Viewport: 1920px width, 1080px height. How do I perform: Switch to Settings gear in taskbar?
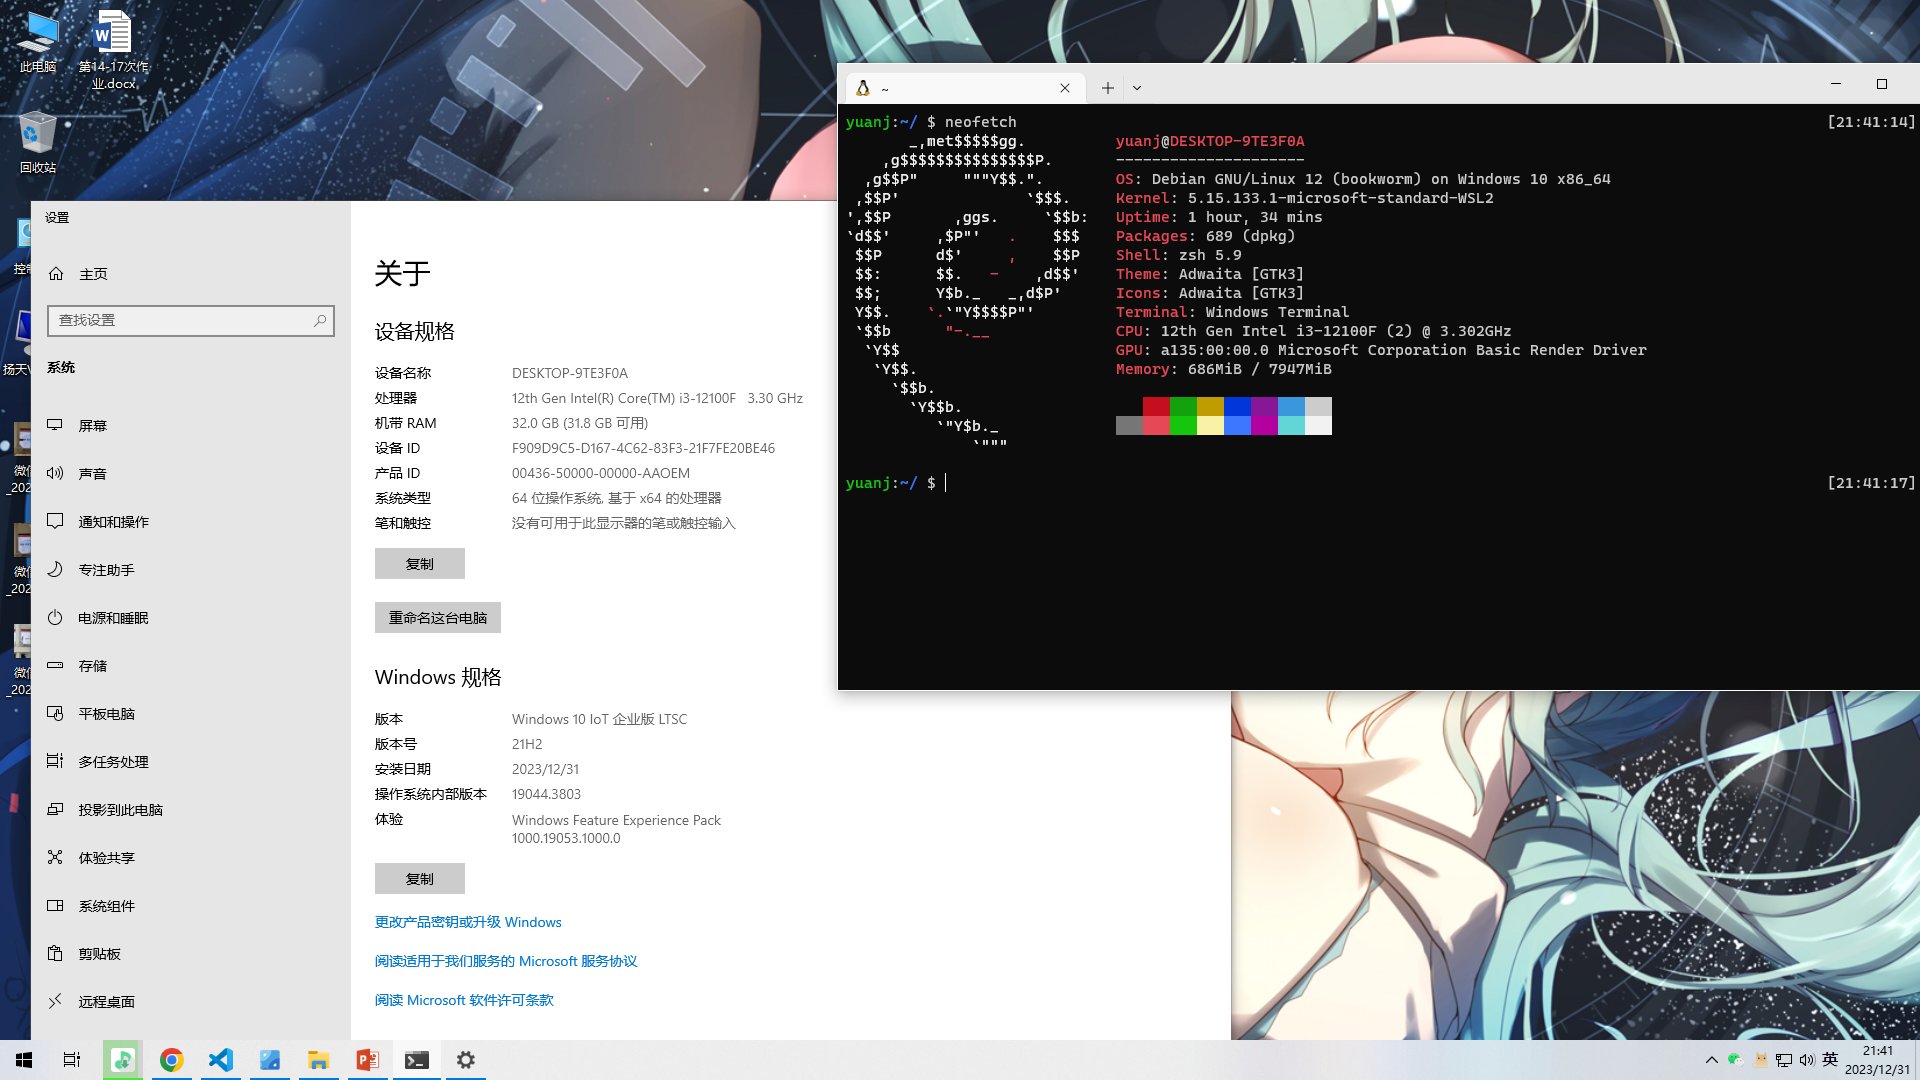coord(465,1060)
